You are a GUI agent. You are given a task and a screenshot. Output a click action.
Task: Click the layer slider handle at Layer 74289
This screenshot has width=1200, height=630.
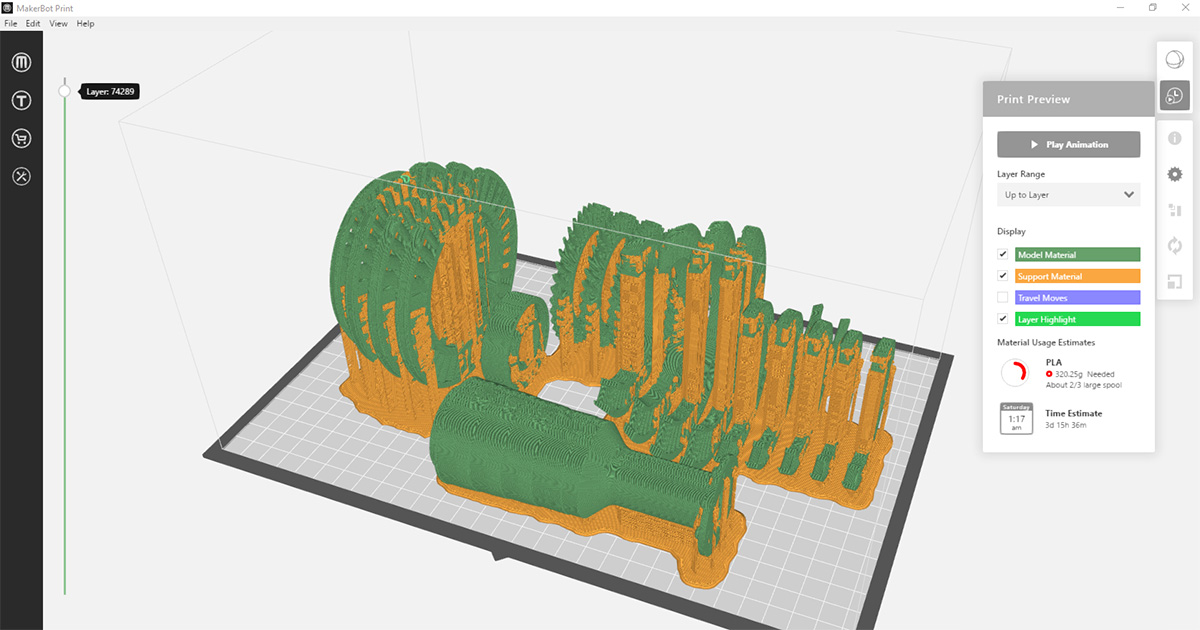tap(65, 91)
